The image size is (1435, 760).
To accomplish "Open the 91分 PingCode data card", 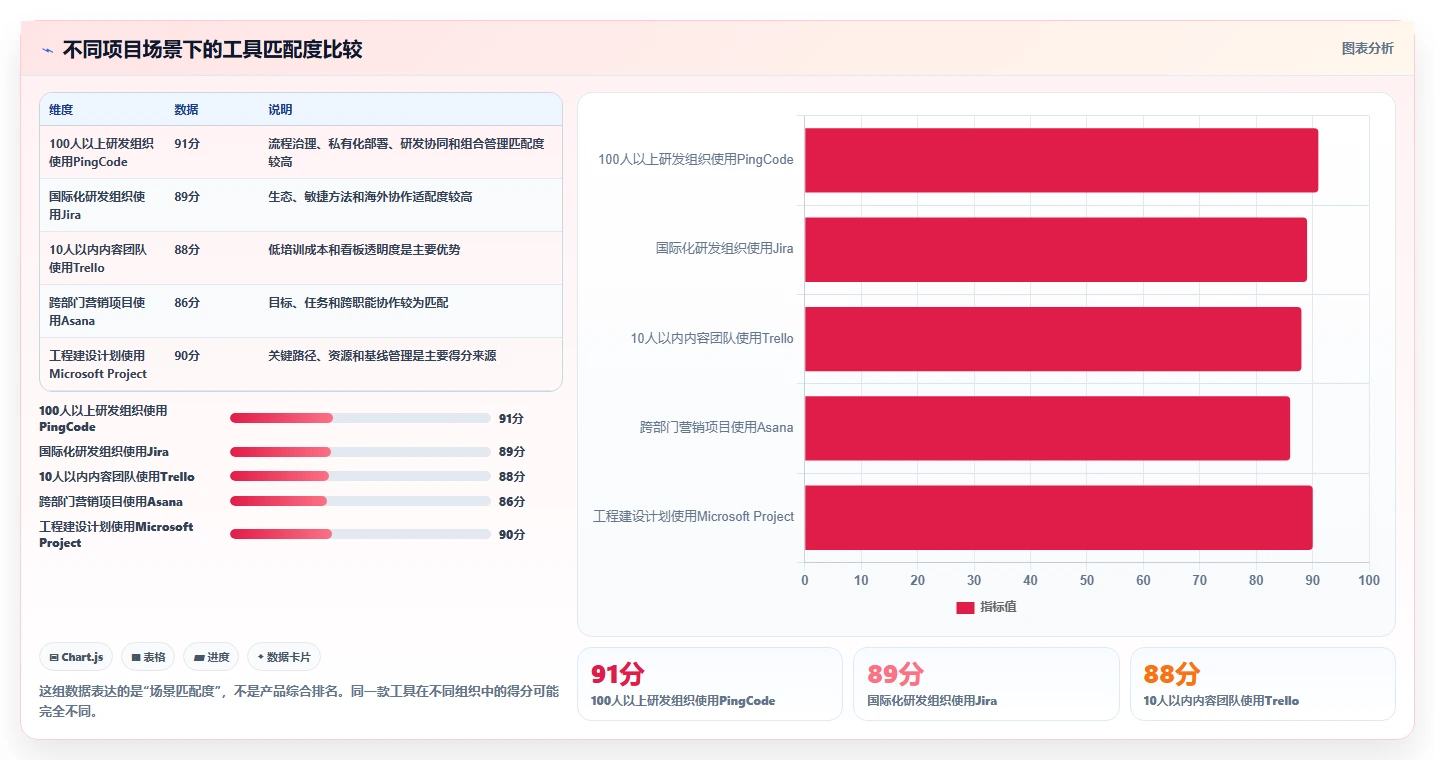I will [710, 684].
